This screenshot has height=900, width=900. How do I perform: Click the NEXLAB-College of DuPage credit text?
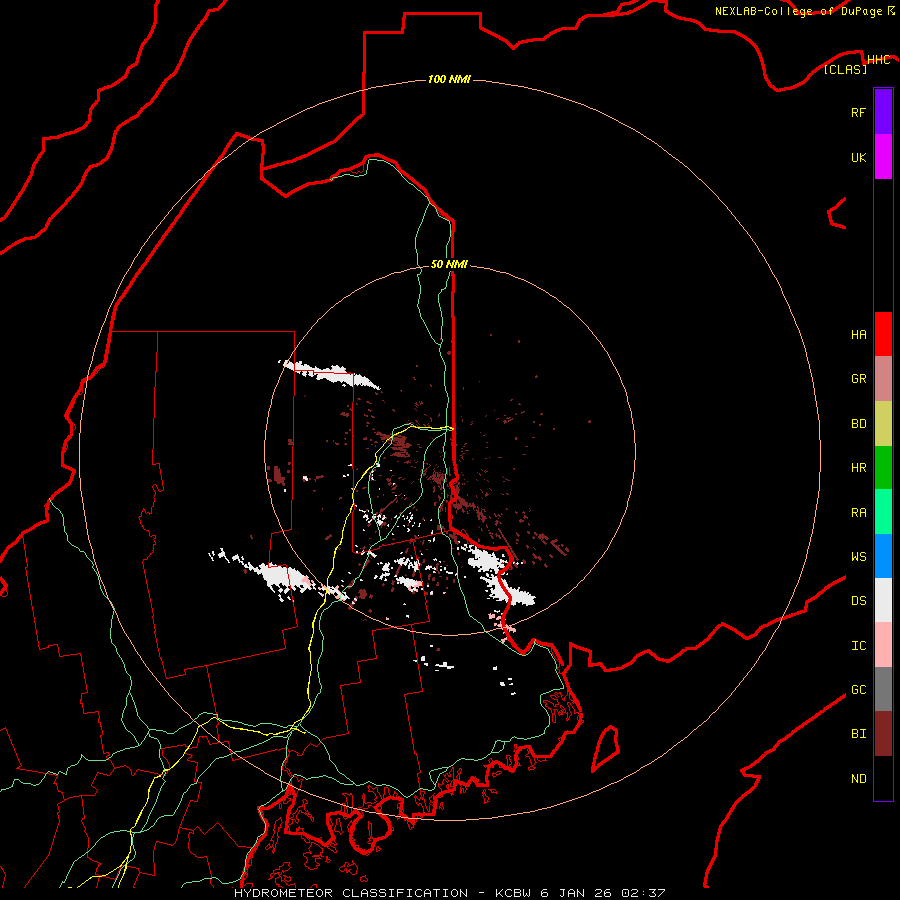coord(798,11)
